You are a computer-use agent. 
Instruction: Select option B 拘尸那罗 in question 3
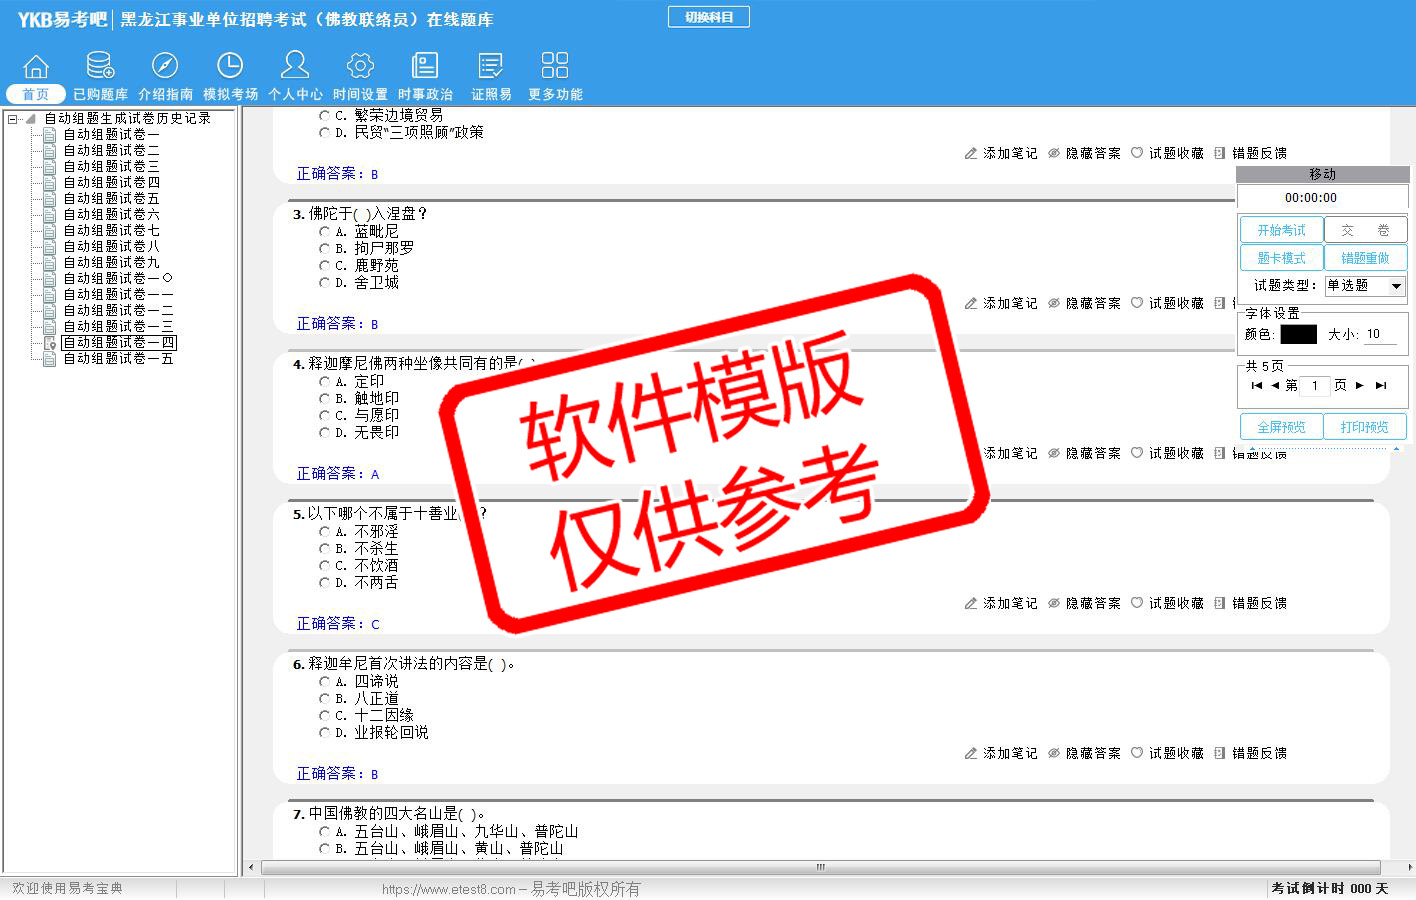pyautogui.click(x=325, y=249)
